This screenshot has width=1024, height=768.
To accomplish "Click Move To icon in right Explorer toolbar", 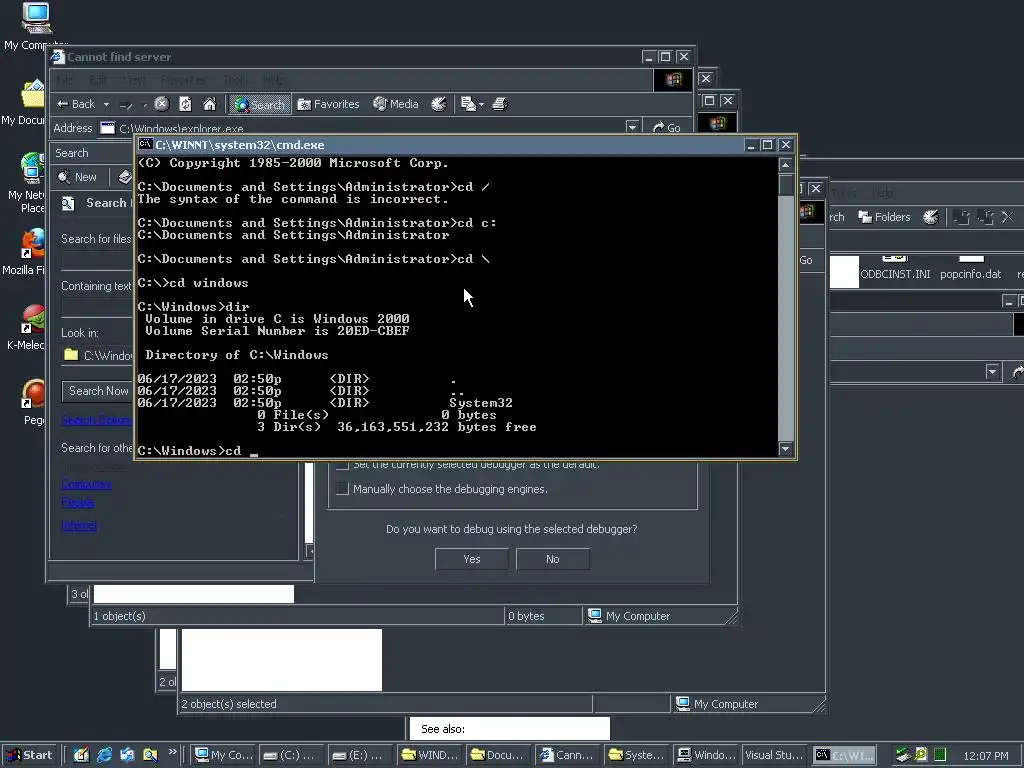I will 961,217.
